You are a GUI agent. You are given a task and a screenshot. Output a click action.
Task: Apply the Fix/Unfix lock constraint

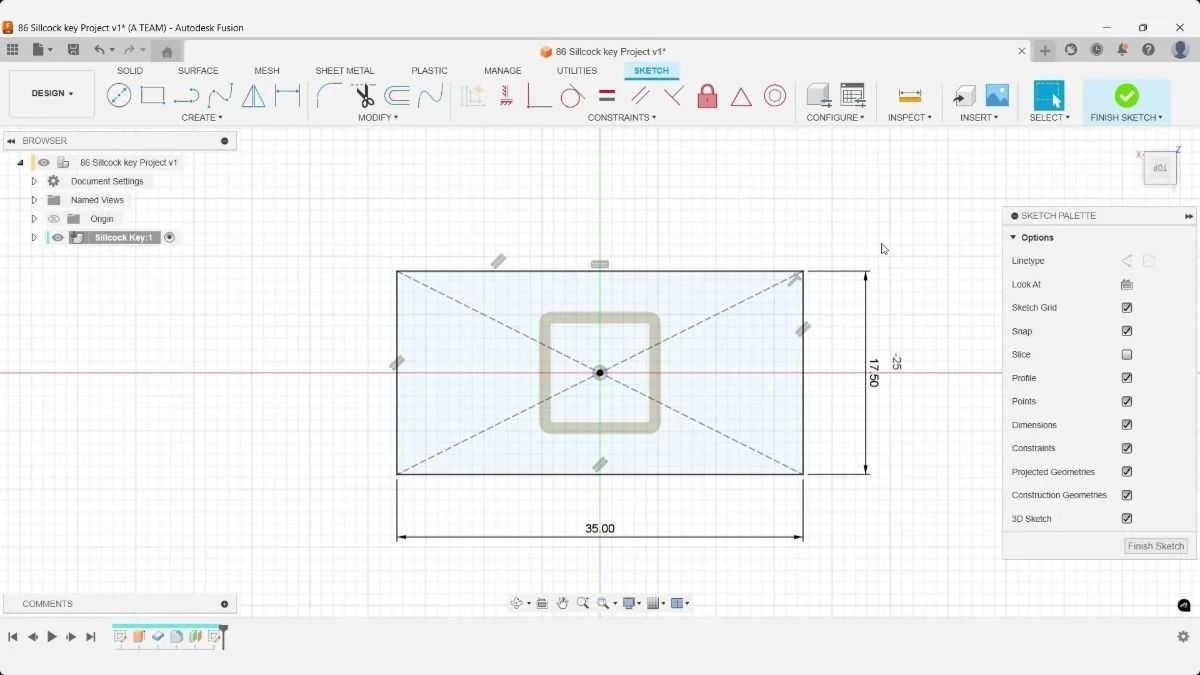[707, 96]
